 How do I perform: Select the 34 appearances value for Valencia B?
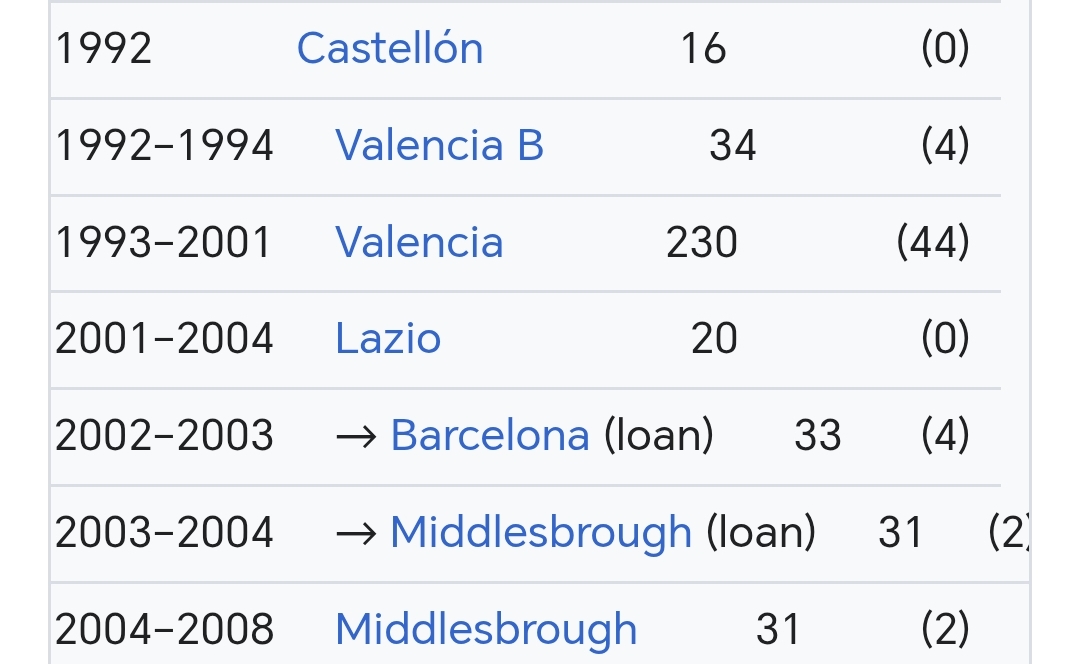click(x=733, y=145)
